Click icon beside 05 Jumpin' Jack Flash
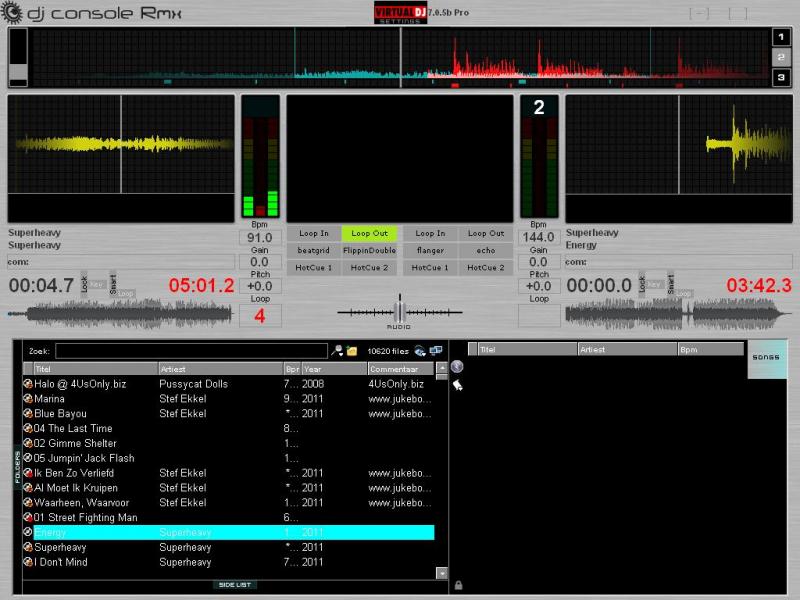800x600 pixels. coord(28,458)
